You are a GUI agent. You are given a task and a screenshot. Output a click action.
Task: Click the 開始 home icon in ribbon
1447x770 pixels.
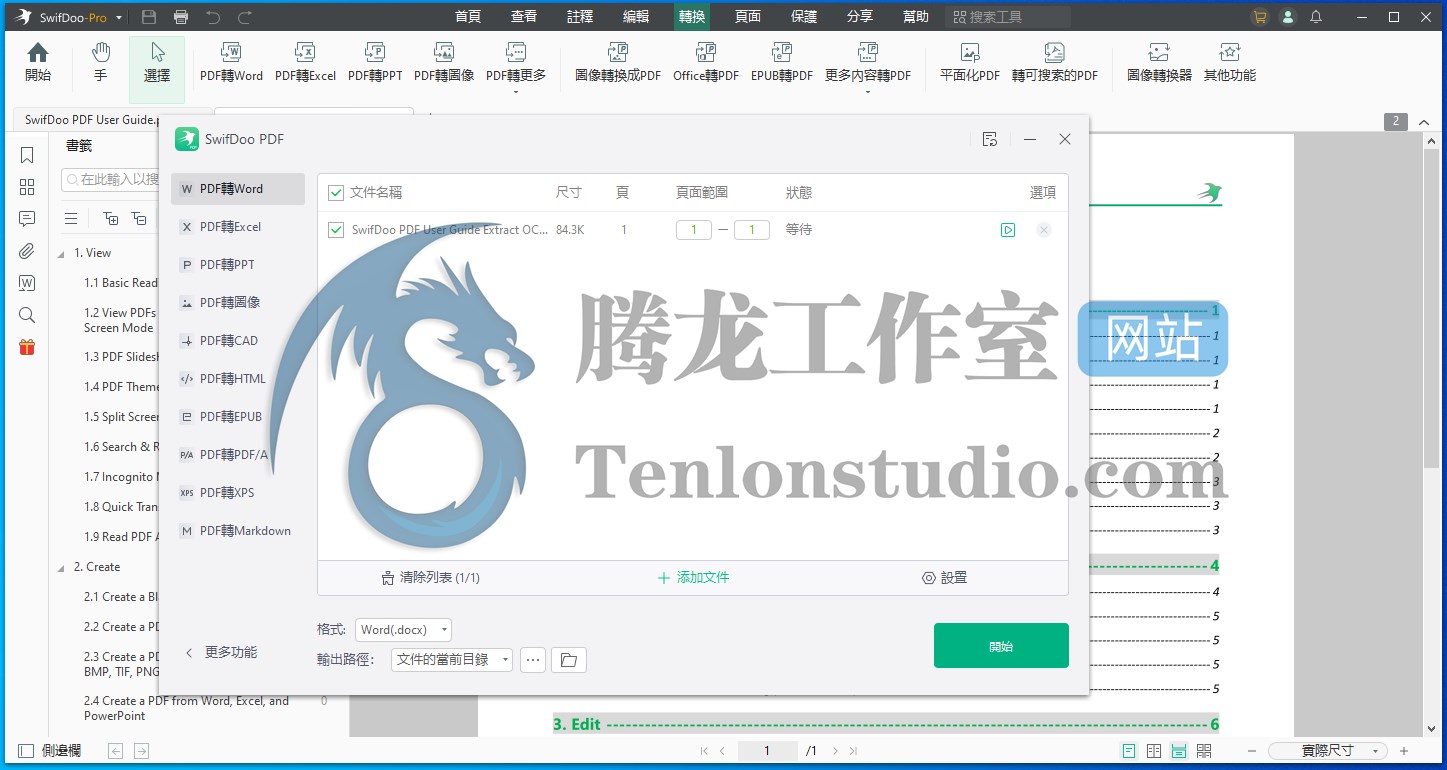coord(37,62)
